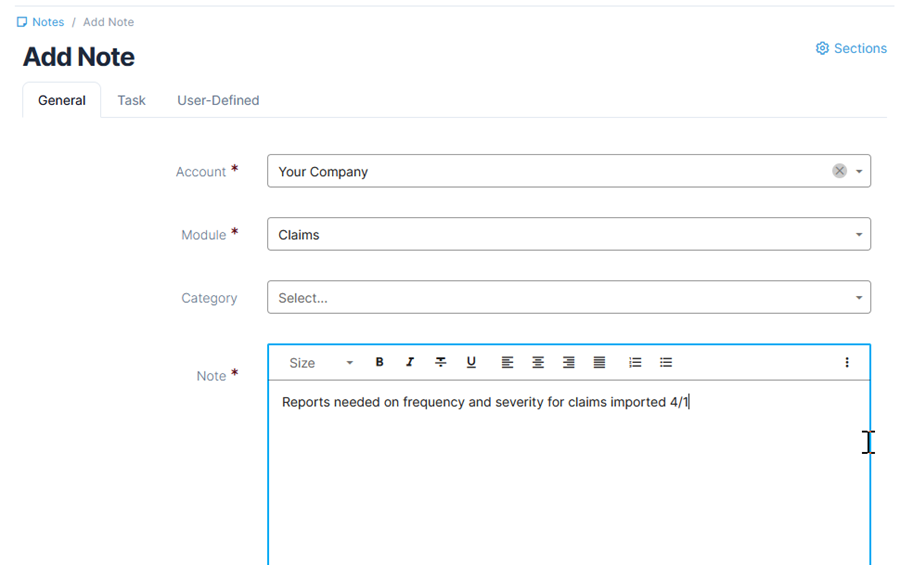The image size is (900, 565).
Task: Switch to the Task tab
Action: tap(131, 100)
